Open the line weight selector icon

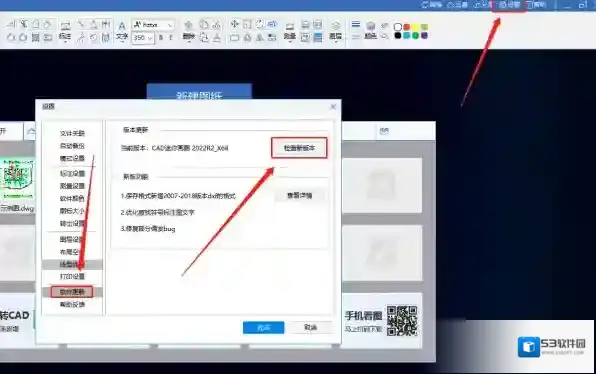coord(356,24)
